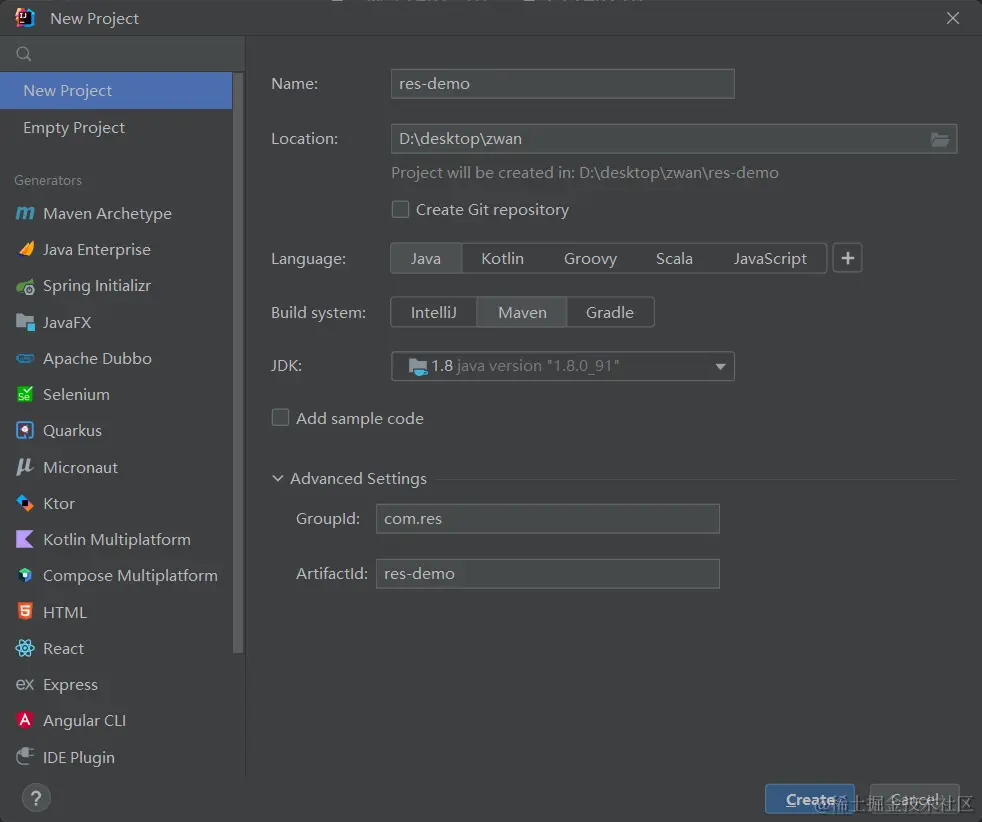Open the Angular CLI generator
This screenshot has height=822, width=982.
(x=116, y=721)
